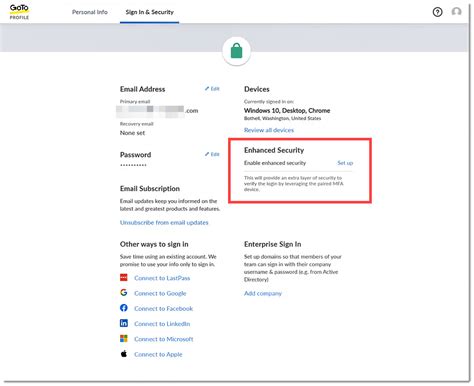Viewport: 474px width, 386px height.
Task: Click the Google logo icon
Action: [x=124, y=293]
